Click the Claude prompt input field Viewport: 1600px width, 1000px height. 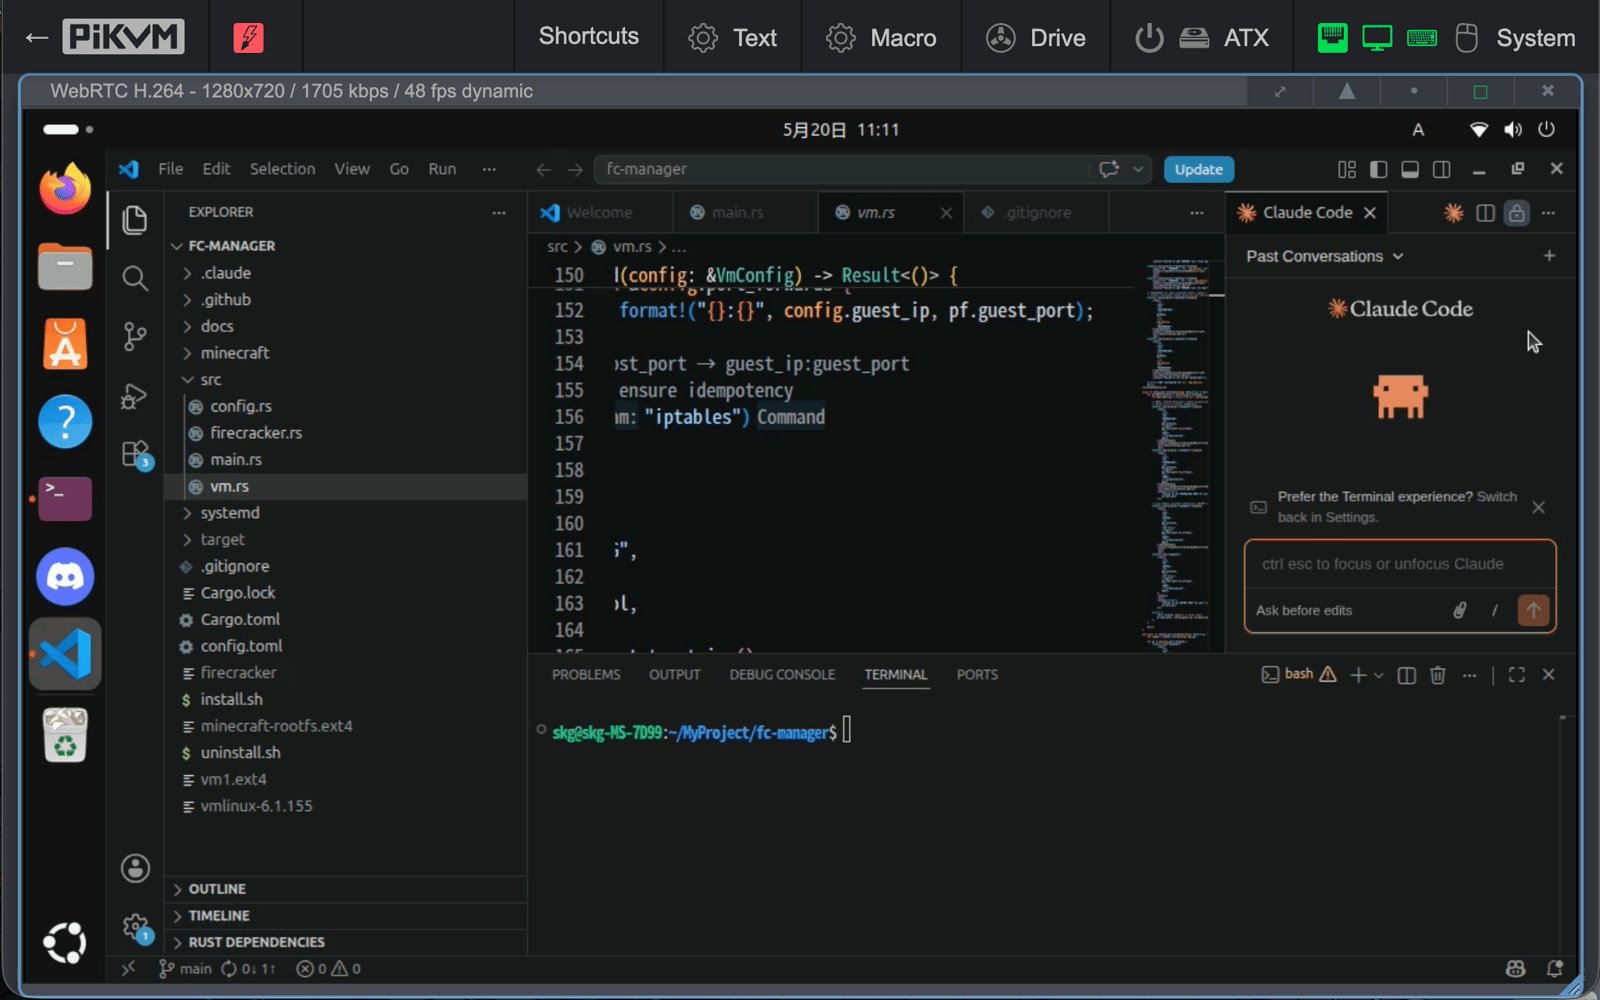coord(1400,564)
